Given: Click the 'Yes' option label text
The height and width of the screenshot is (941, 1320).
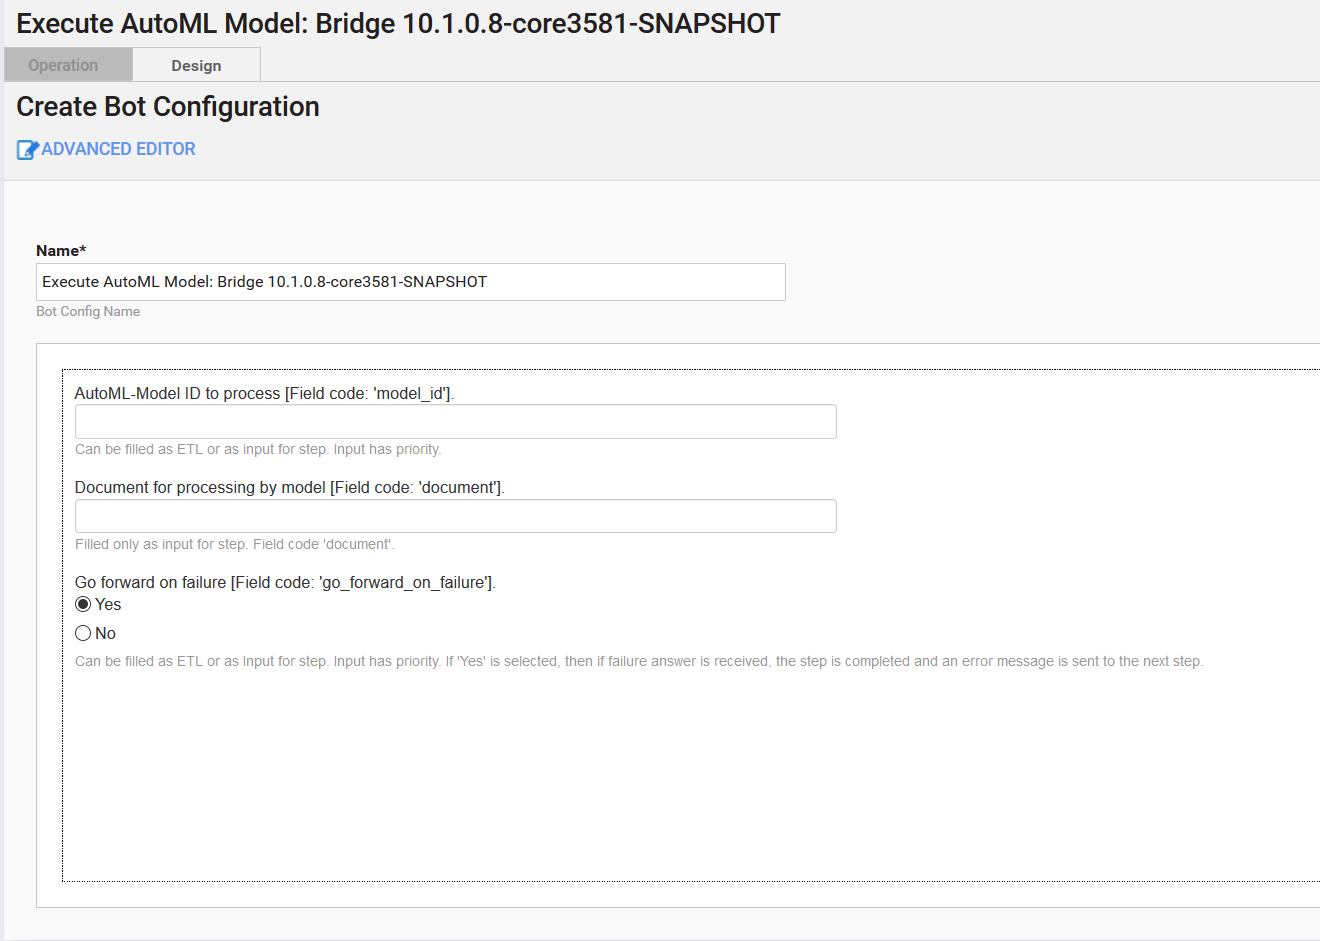Looking at the screenshot, I should (x=108, y=604).
